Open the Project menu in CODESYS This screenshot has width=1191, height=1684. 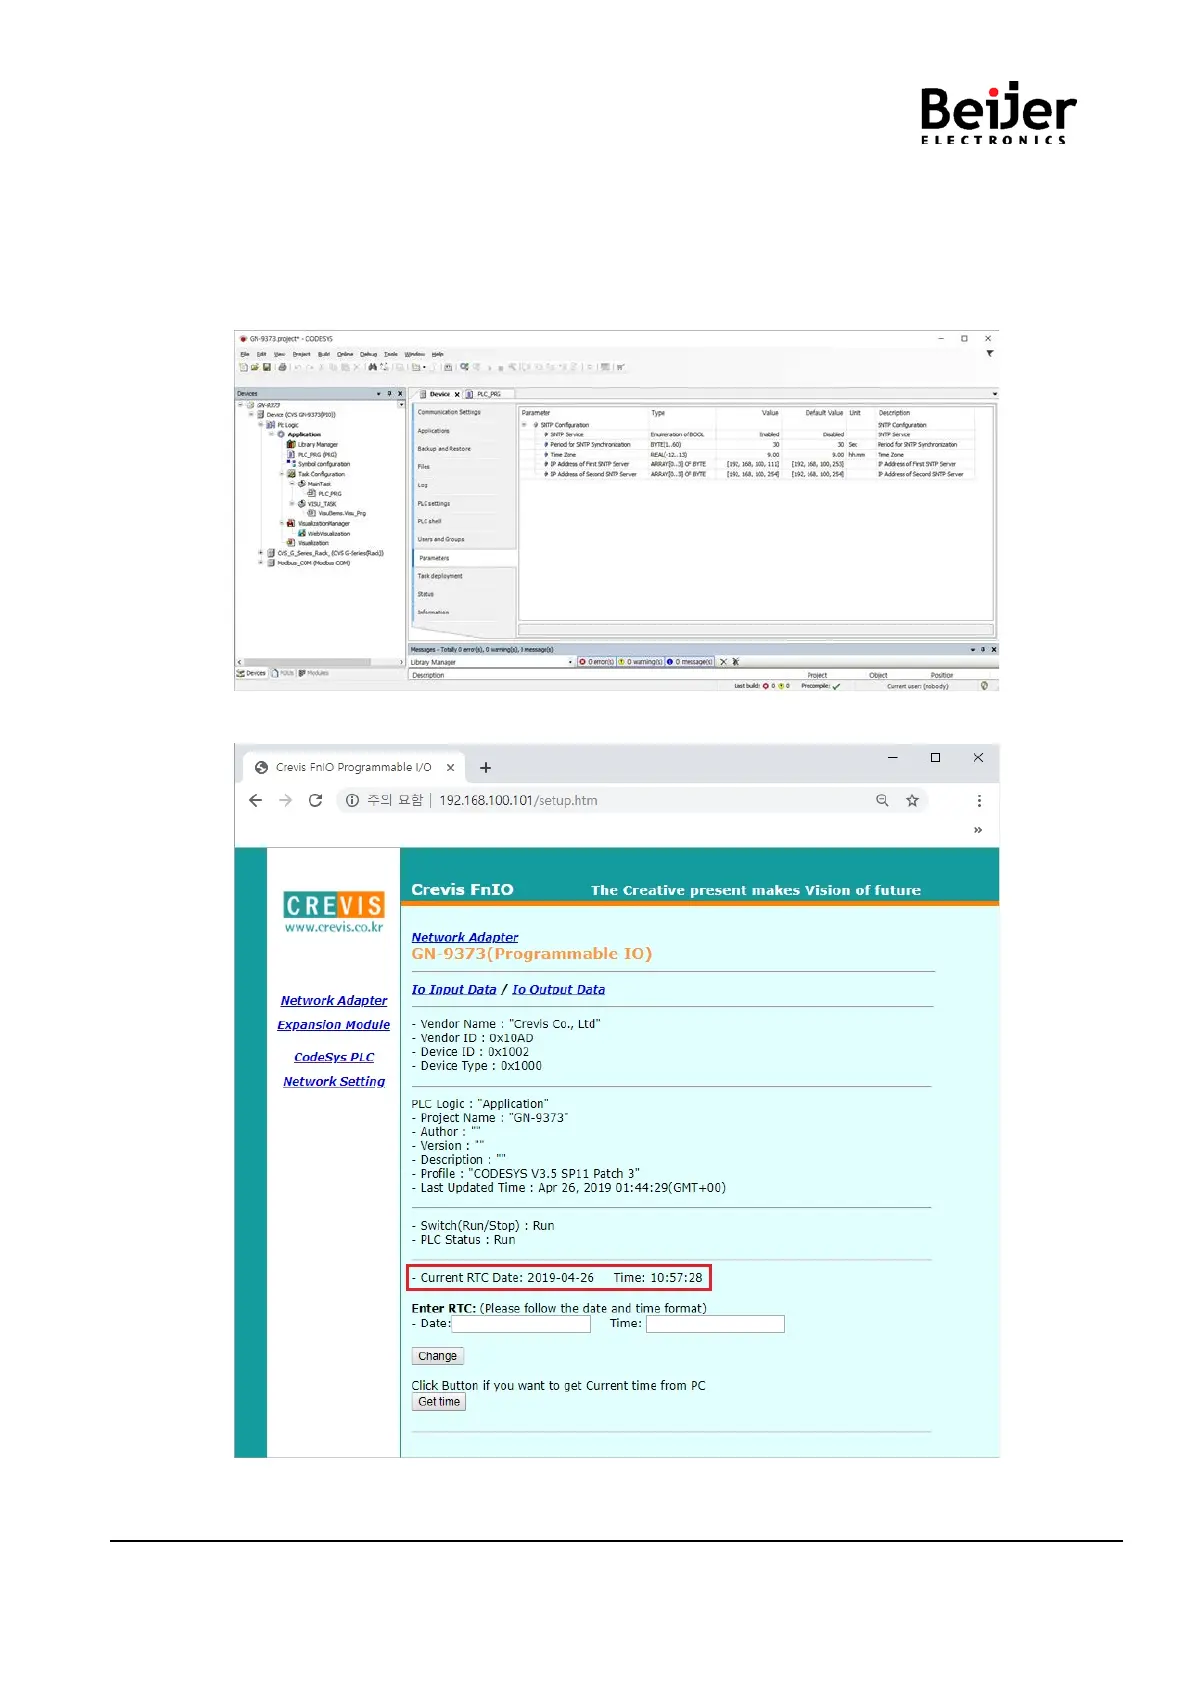301,354
